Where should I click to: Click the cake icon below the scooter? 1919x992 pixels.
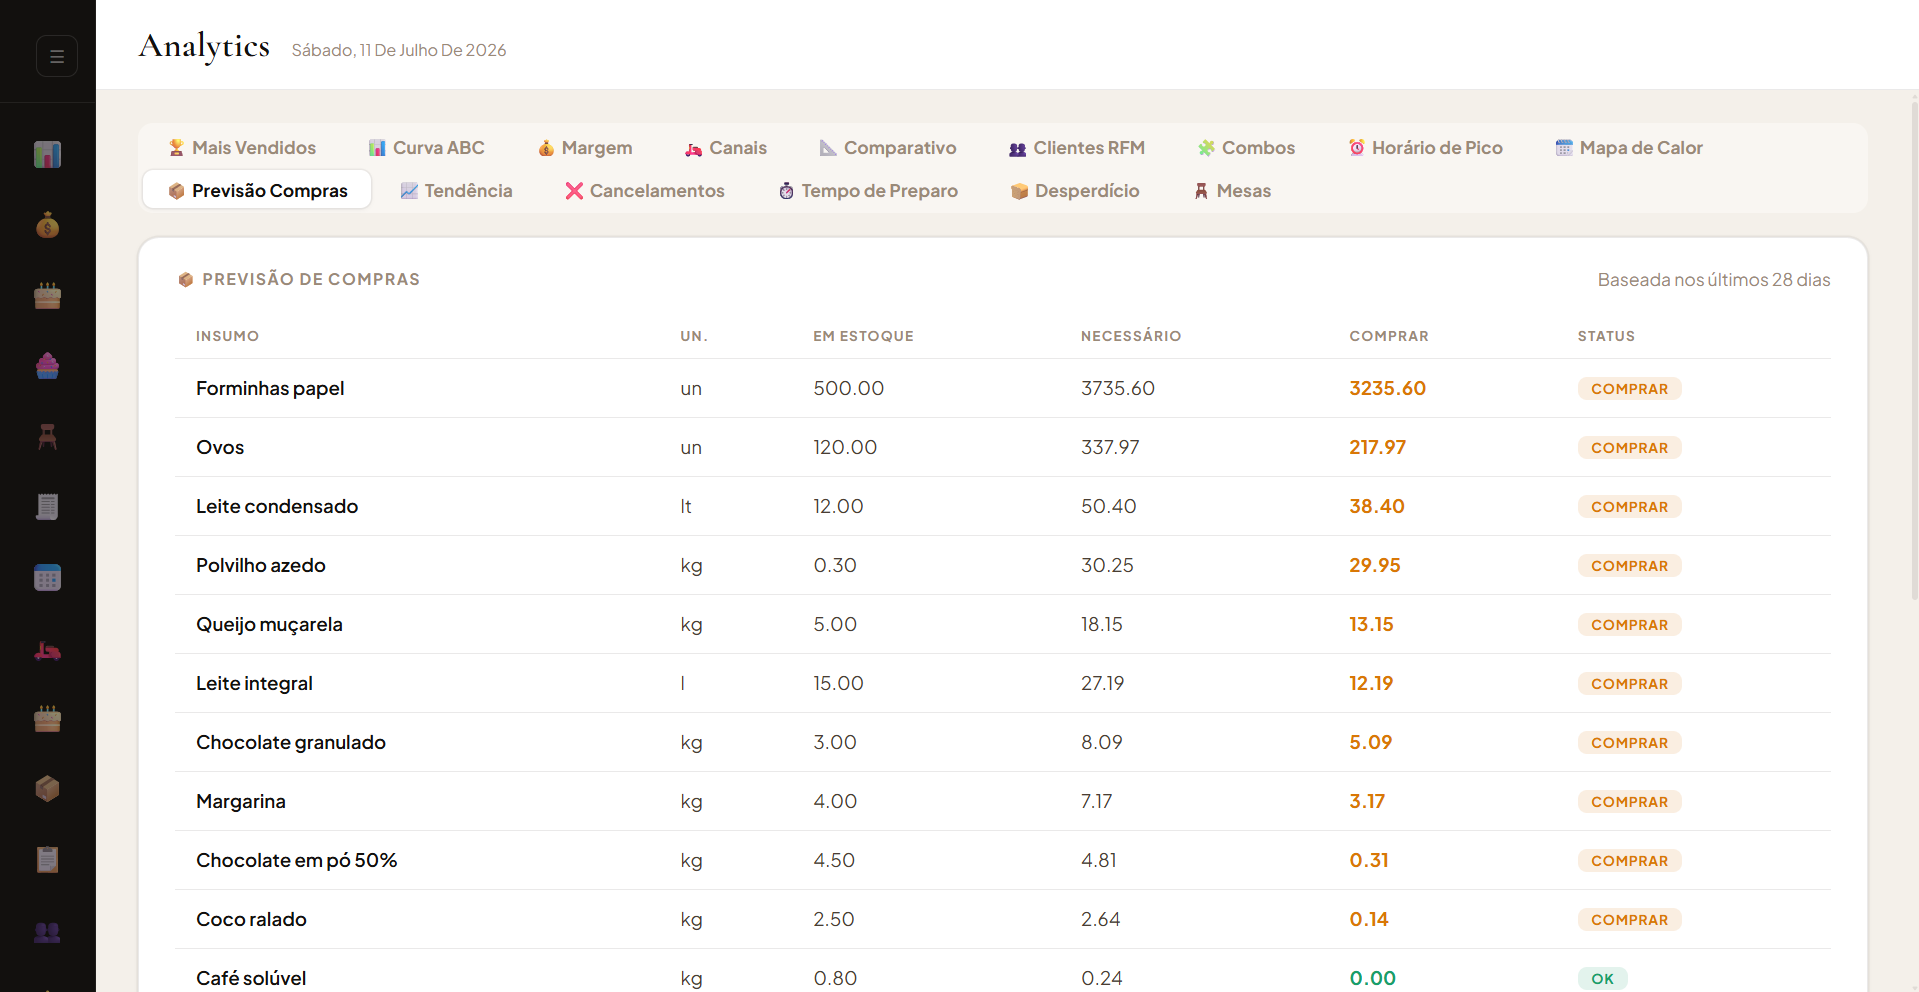click(47, 718)
